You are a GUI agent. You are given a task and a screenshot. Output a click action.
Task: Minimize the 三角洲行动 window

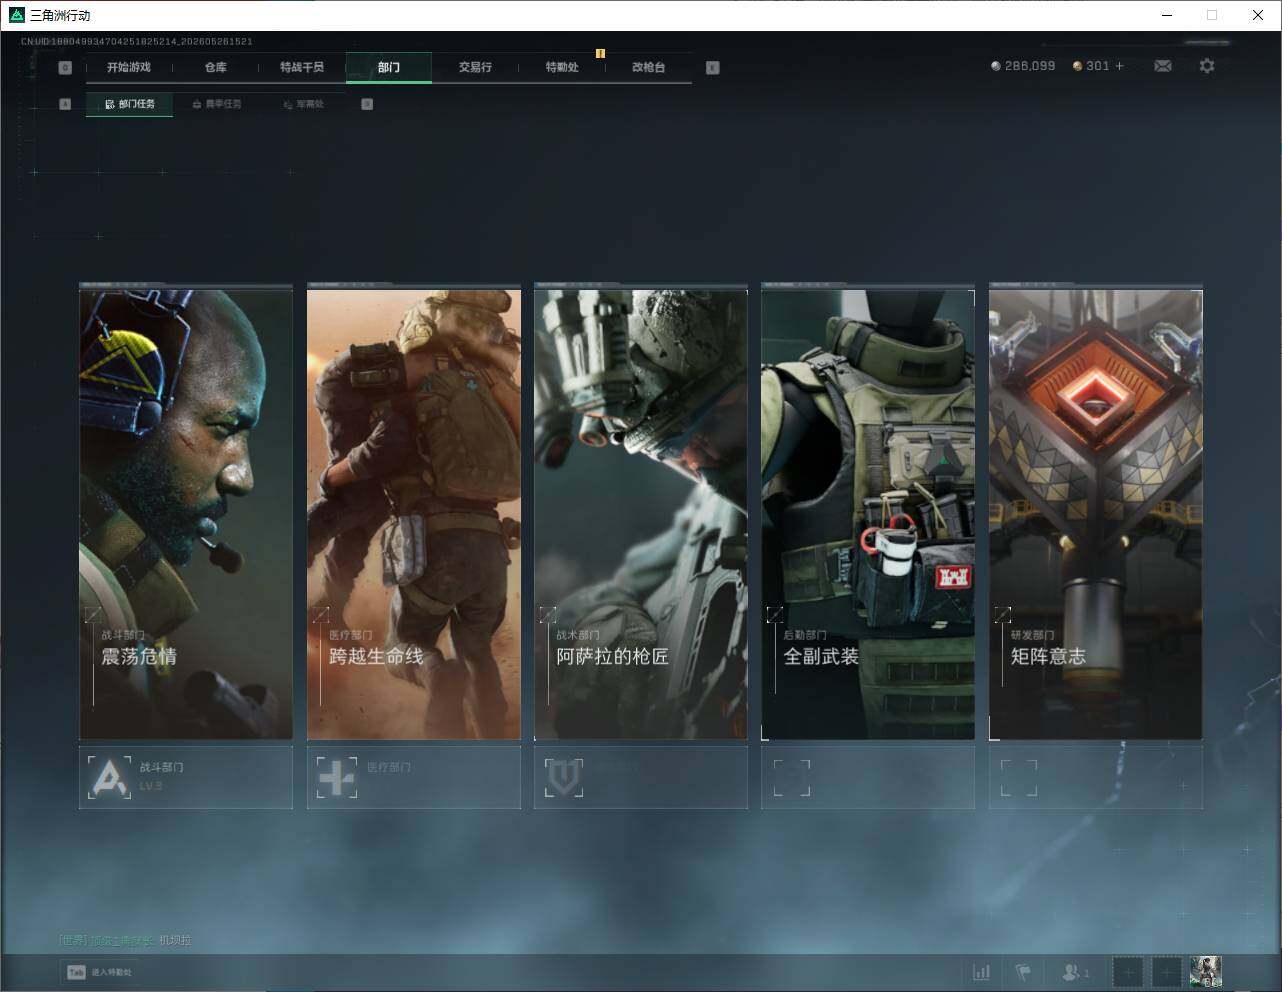(x=1167, y=15)
